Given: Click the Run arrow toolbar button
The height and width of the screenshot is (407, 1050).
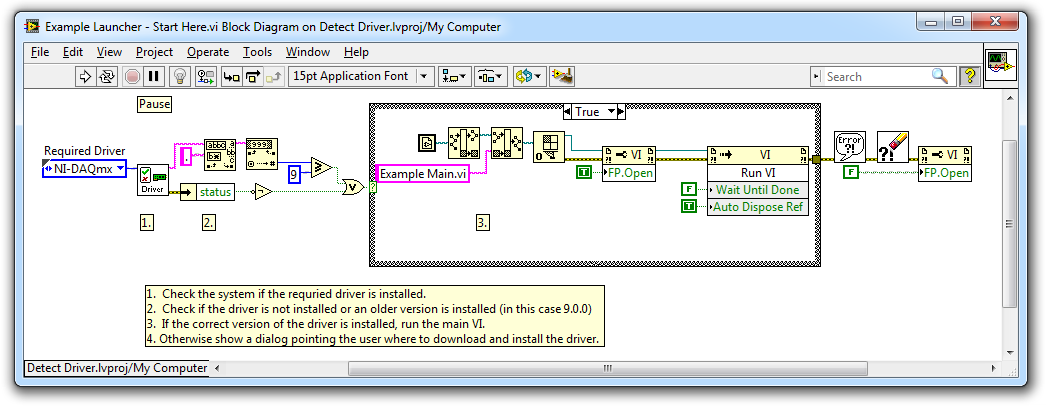Looking at the screenshot, I should 85,76.
